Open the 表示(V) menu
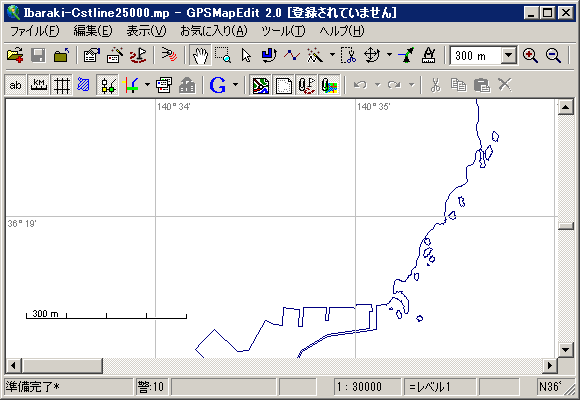Image resolution: width=580 pixels, height=400 pixels. [146, 31]
